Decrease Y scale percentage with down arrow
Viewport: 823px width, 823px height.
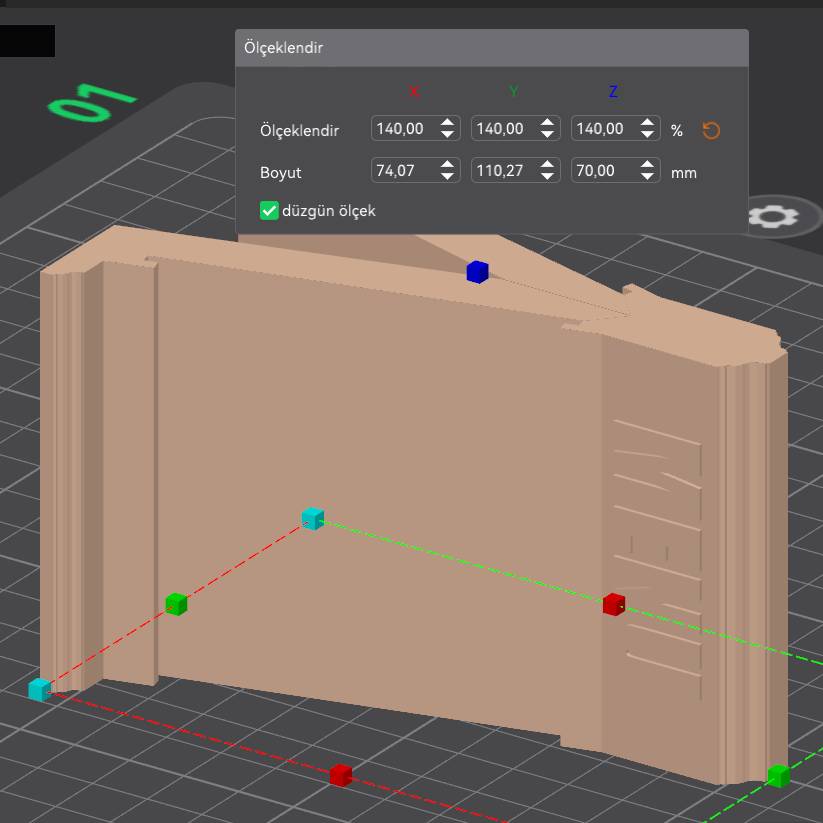click(x=547, y=134)
